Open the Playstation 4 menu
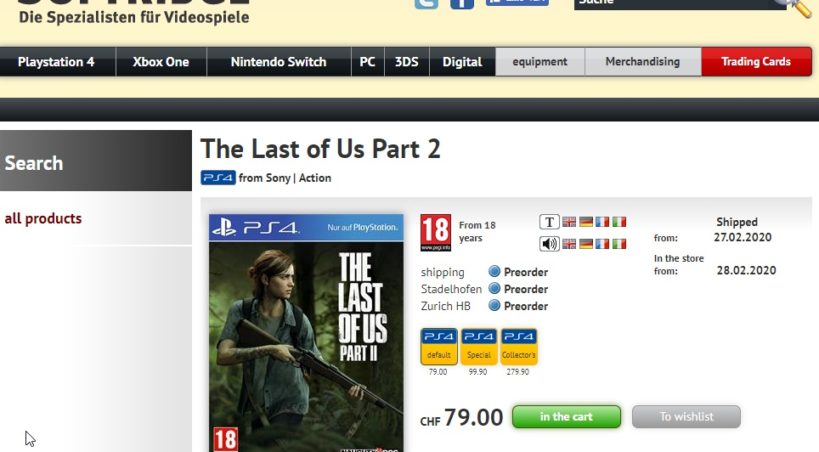The height and width of the screenshot is (452, 819). click(x=56, y=62)
